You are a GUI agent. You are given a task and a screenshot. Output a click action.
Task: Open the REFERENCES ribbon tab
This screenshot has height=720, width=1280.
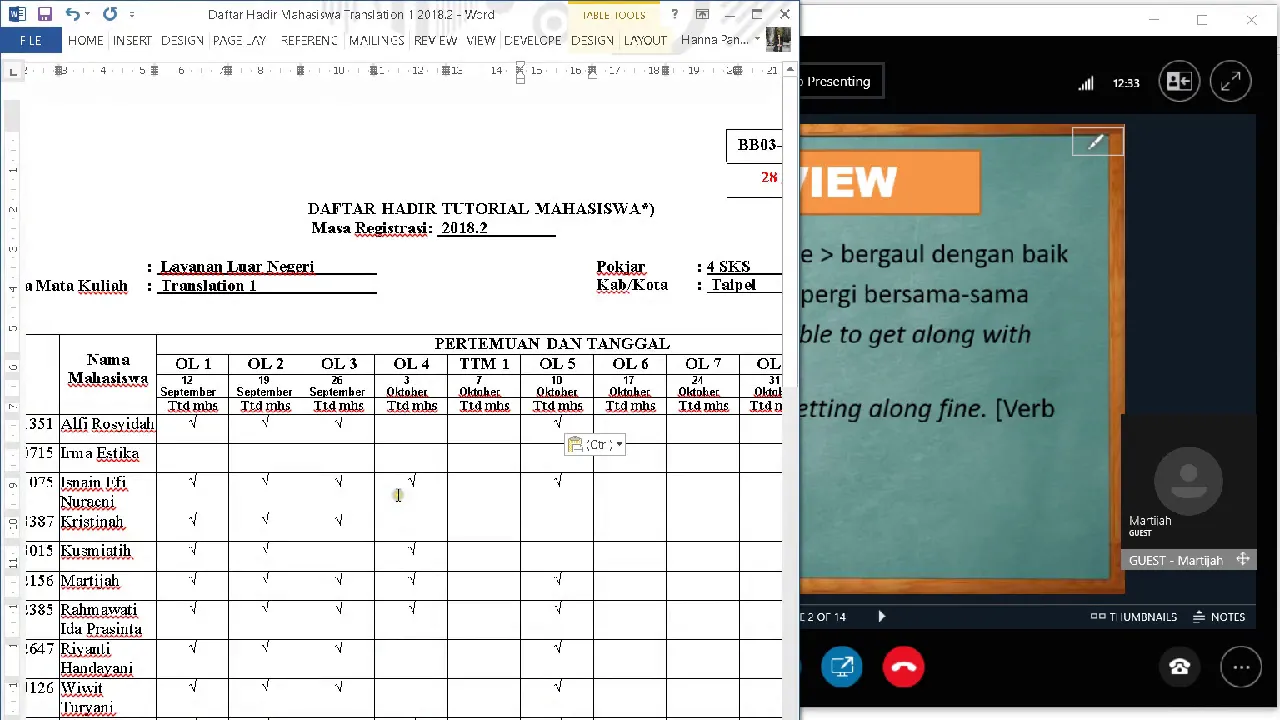(x=309, y=40)
